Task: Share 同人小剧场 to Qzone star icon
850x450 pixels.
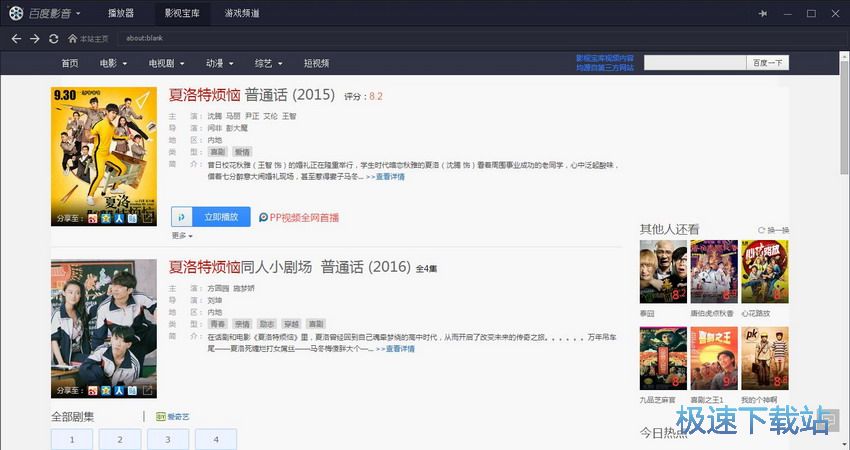Action: point(106,390)
